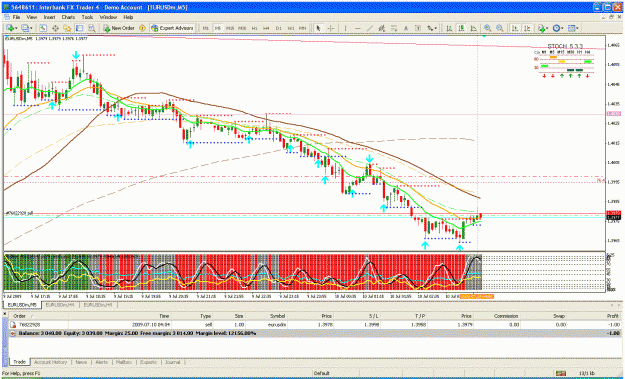The width and height of the screenshot is (625, 379).
Task: Switch to the Journal tab
Action: click(x=173, y=362)
